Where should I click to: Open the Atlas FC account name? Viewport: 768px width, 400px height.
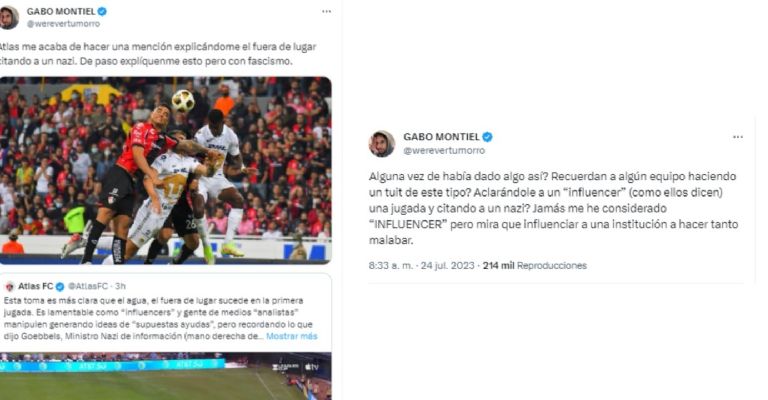point(35,286)
